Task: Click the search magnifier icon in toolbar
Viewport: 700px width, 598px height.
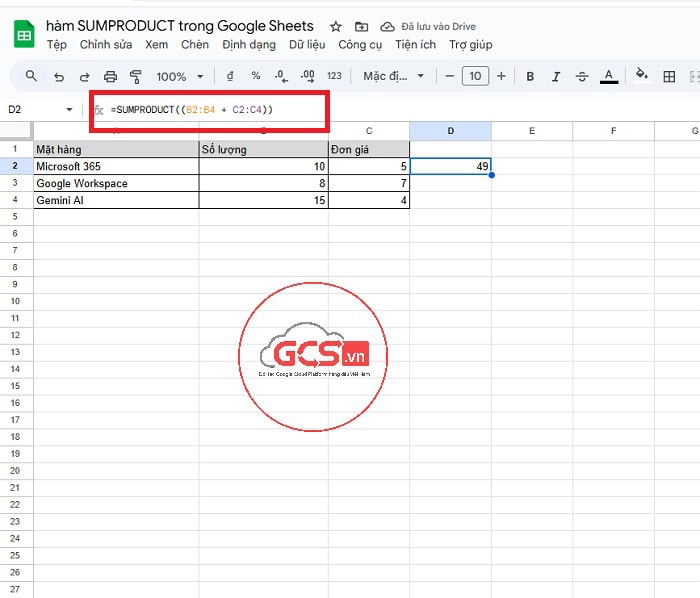Action: coord(31,76)
